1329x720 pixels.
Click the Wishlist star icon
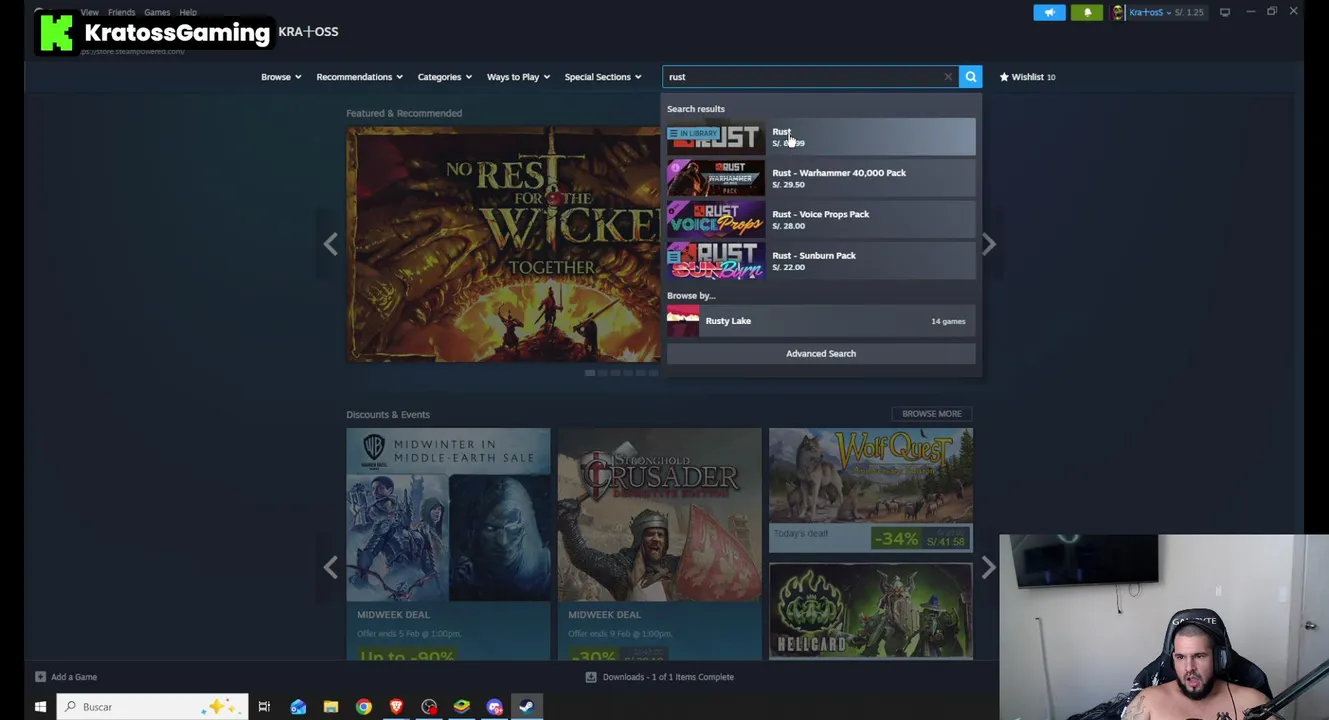[x=1004, y=77]
